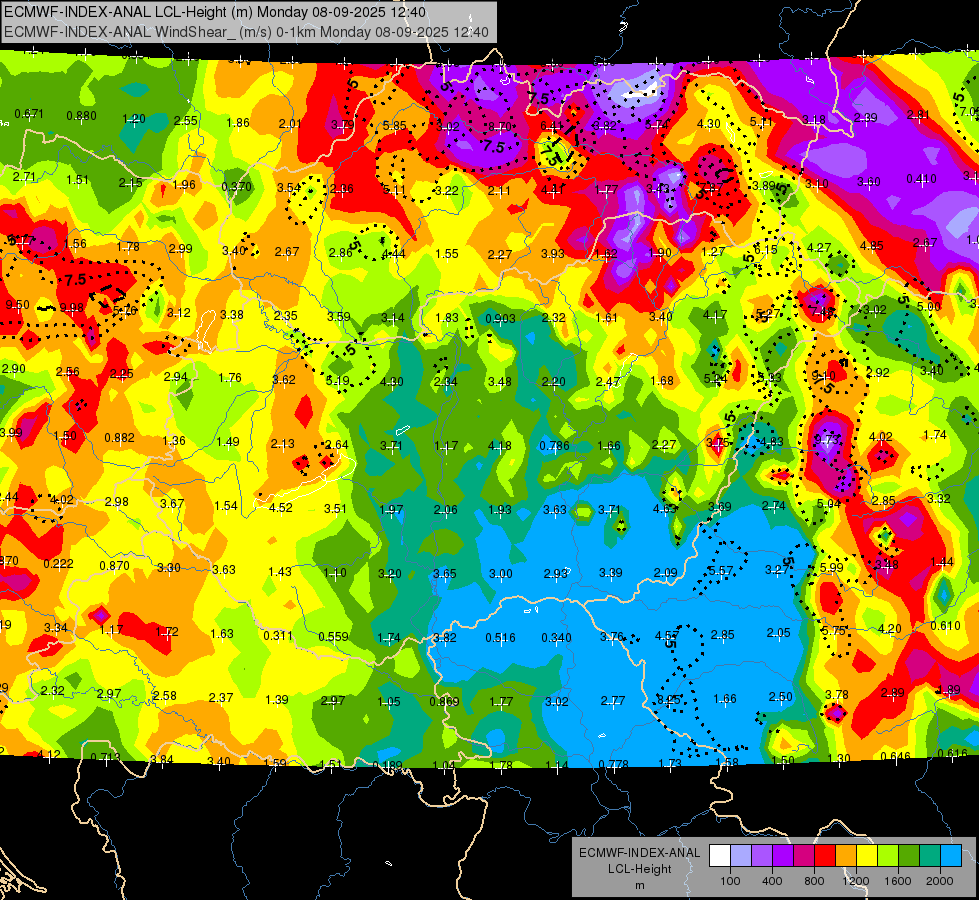Click the wind shear value 5.99

click(x=832, y=567)
